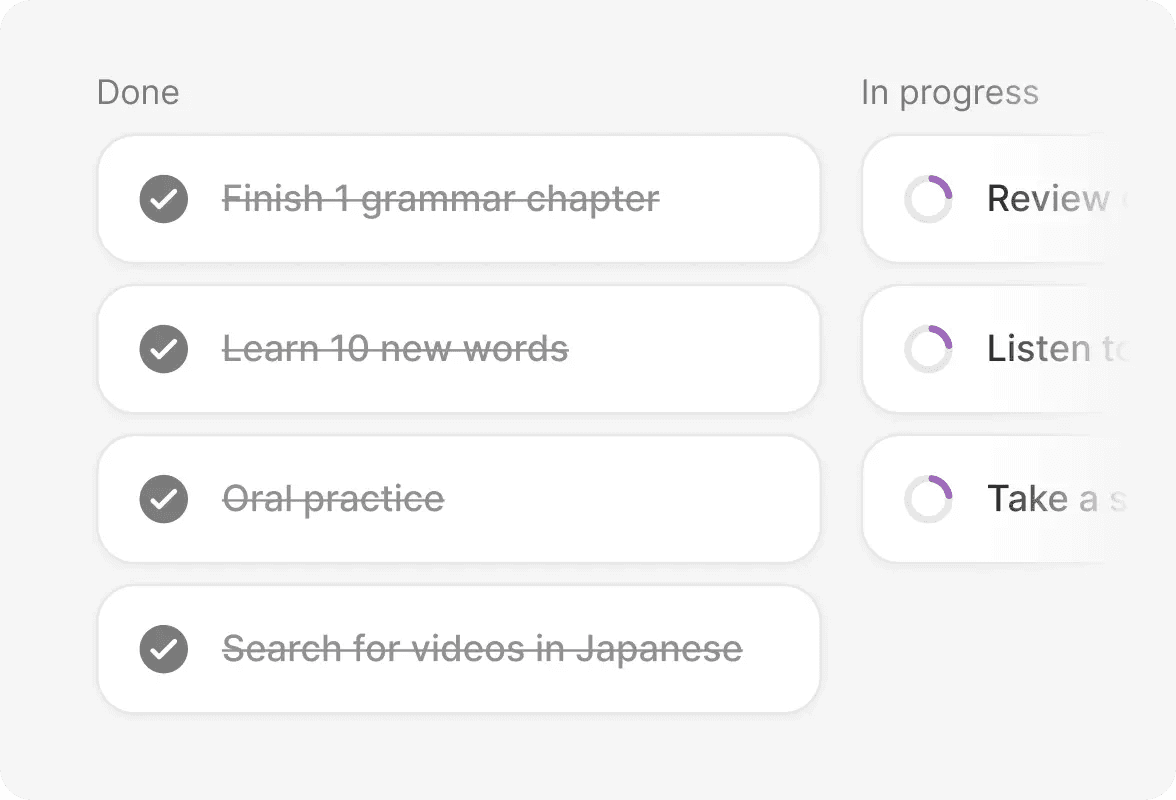Click the In progress column header
Viewport: 1176px width, 800px height.
pyautogui.click(x=949, y=93)
